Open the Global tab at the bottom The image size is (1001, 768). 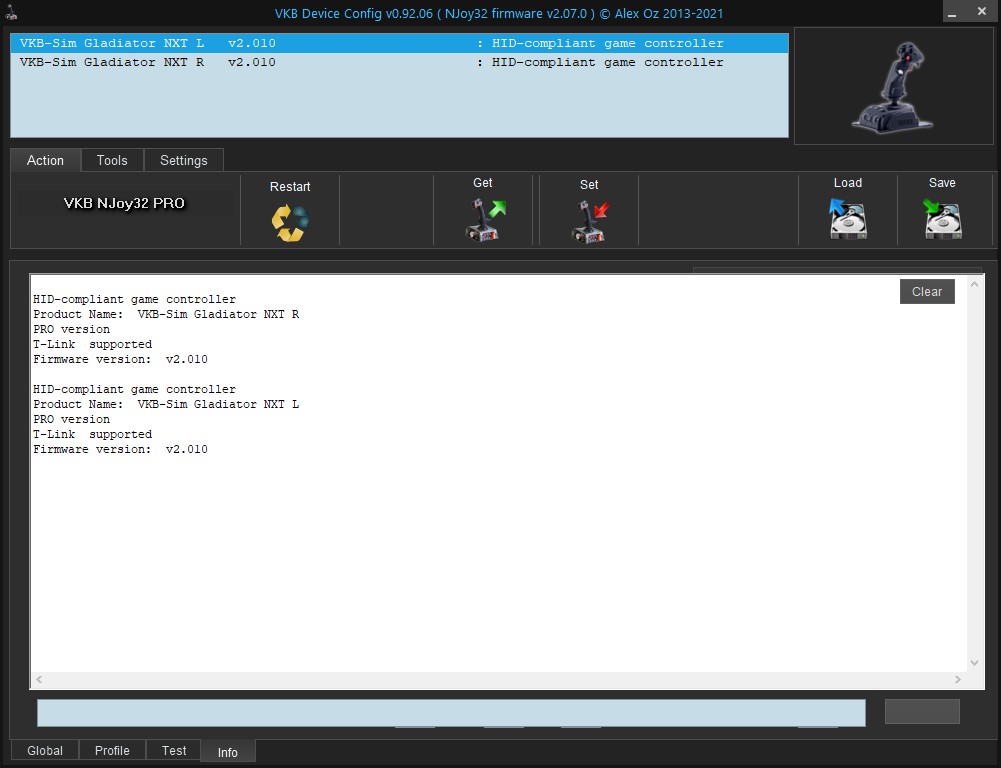[x=45, y=751]
